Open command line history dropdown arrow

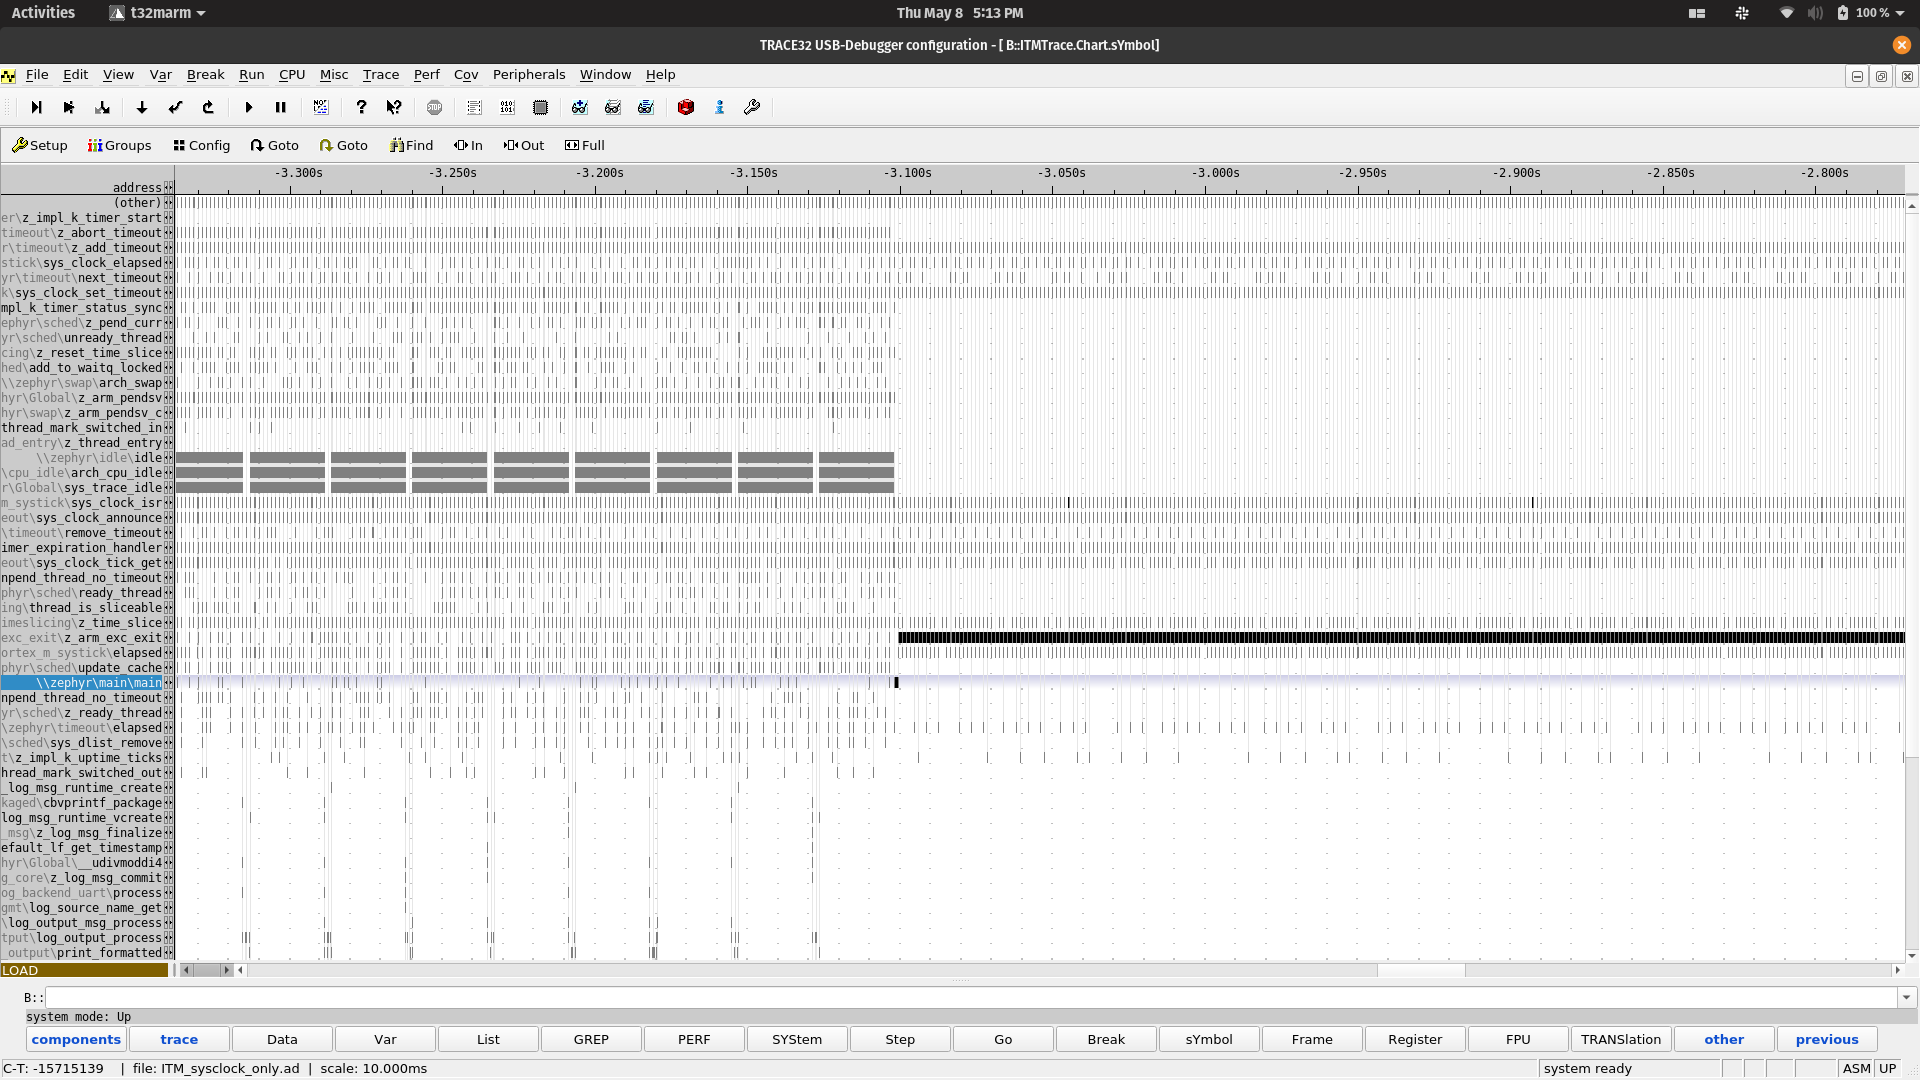click(x=1906, y=998)
